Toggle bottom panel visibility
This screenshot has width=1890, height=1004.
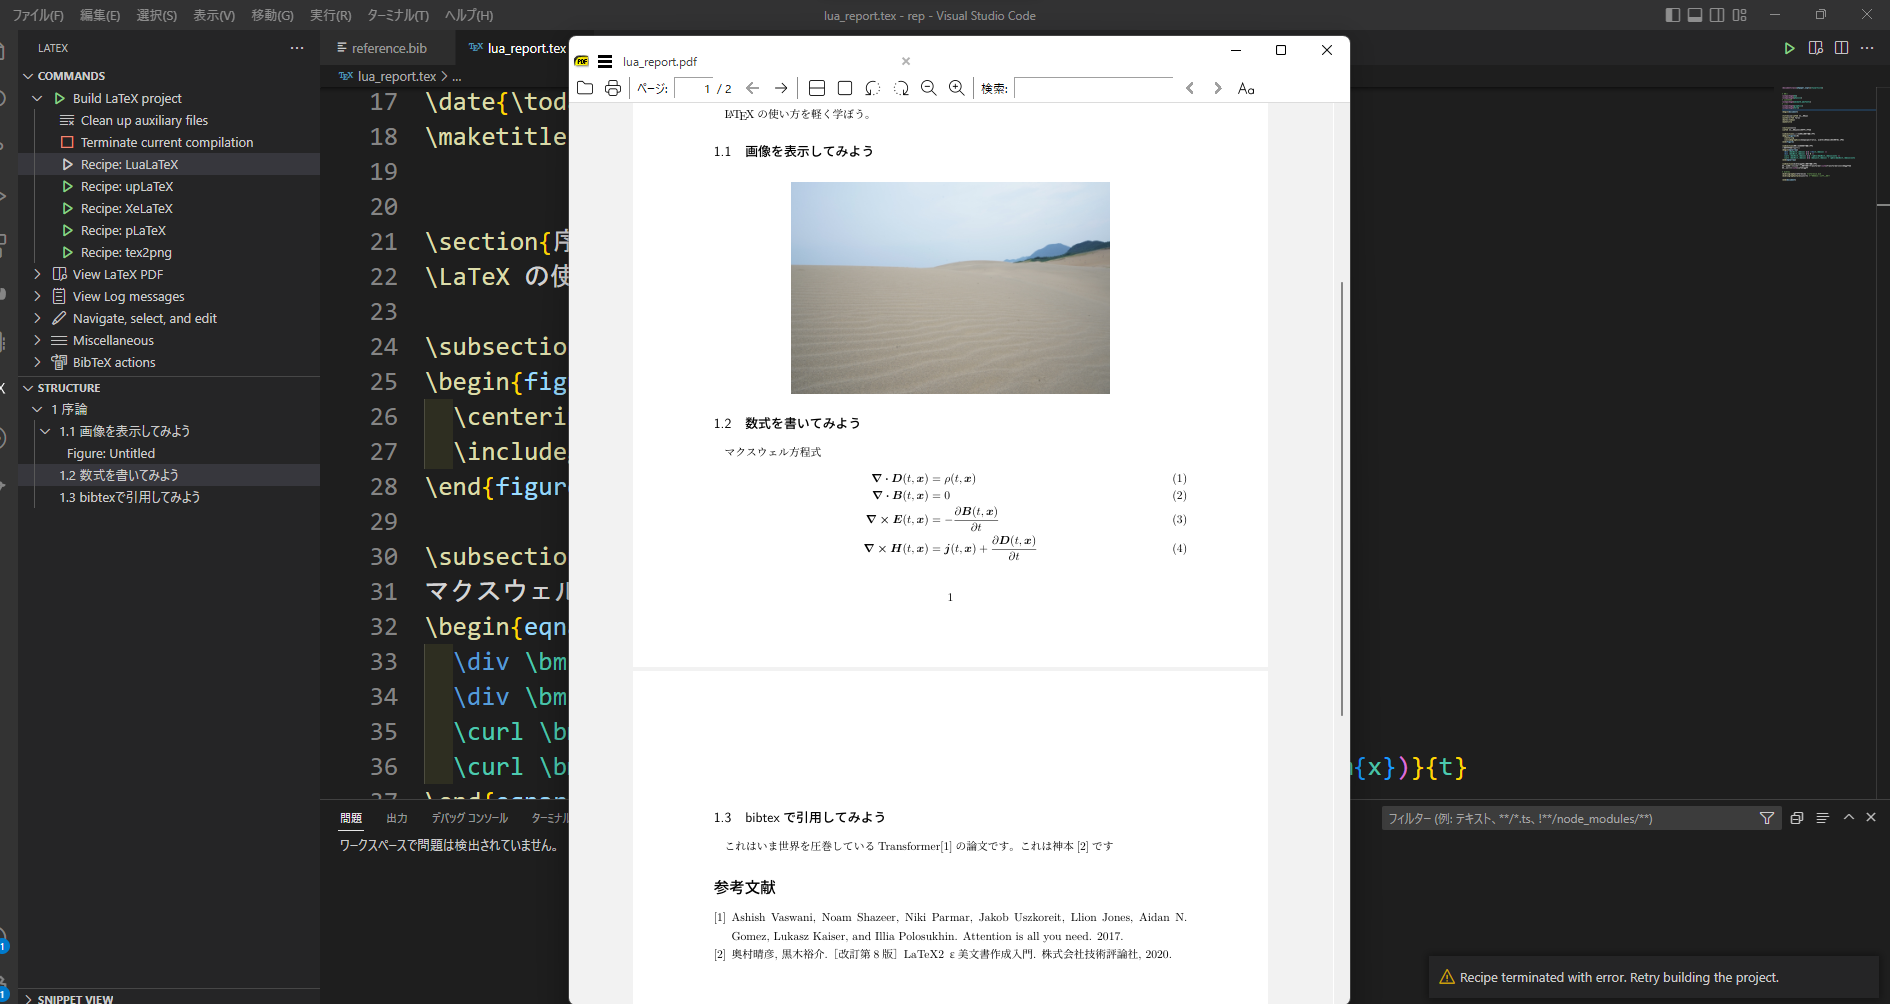(1695, 15)
